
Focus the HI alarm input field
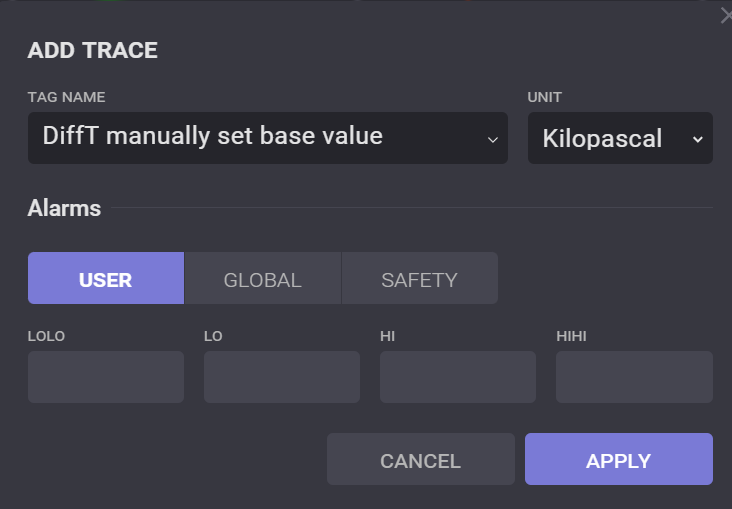click(x=458, y=377)
